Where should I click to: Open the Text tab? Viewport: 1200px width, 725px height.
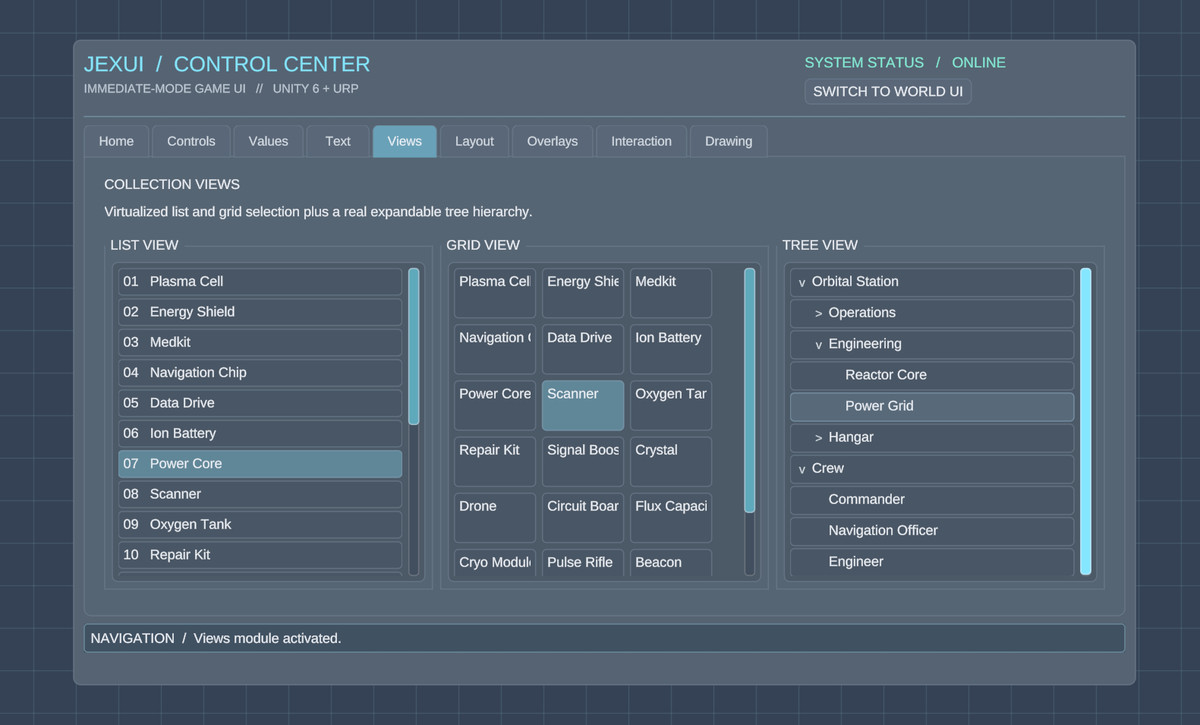pyautogui.click(x=338, y=141)
